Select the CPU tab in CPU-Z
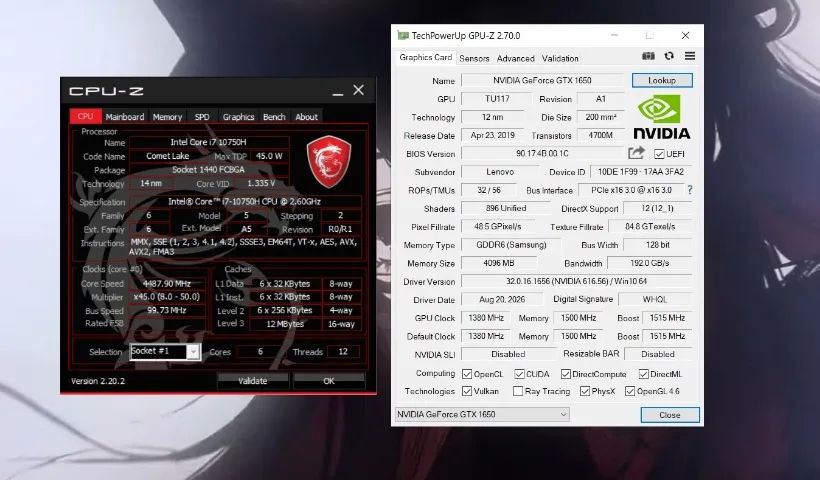Screen dimensions: 820x480 point(85,116)
